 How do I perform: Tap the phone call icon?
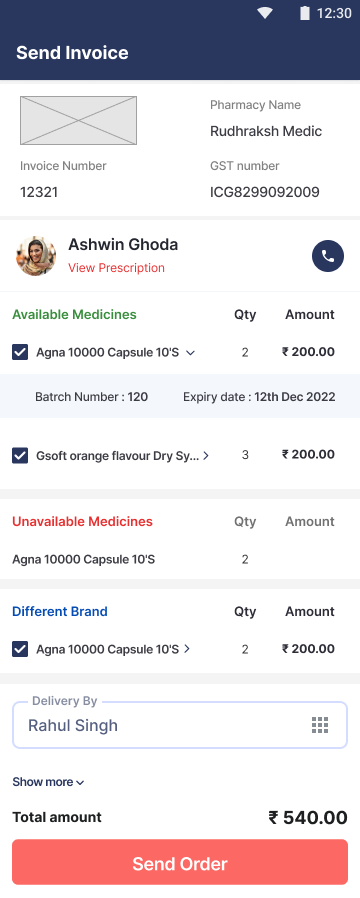click(x=328, y=256)
